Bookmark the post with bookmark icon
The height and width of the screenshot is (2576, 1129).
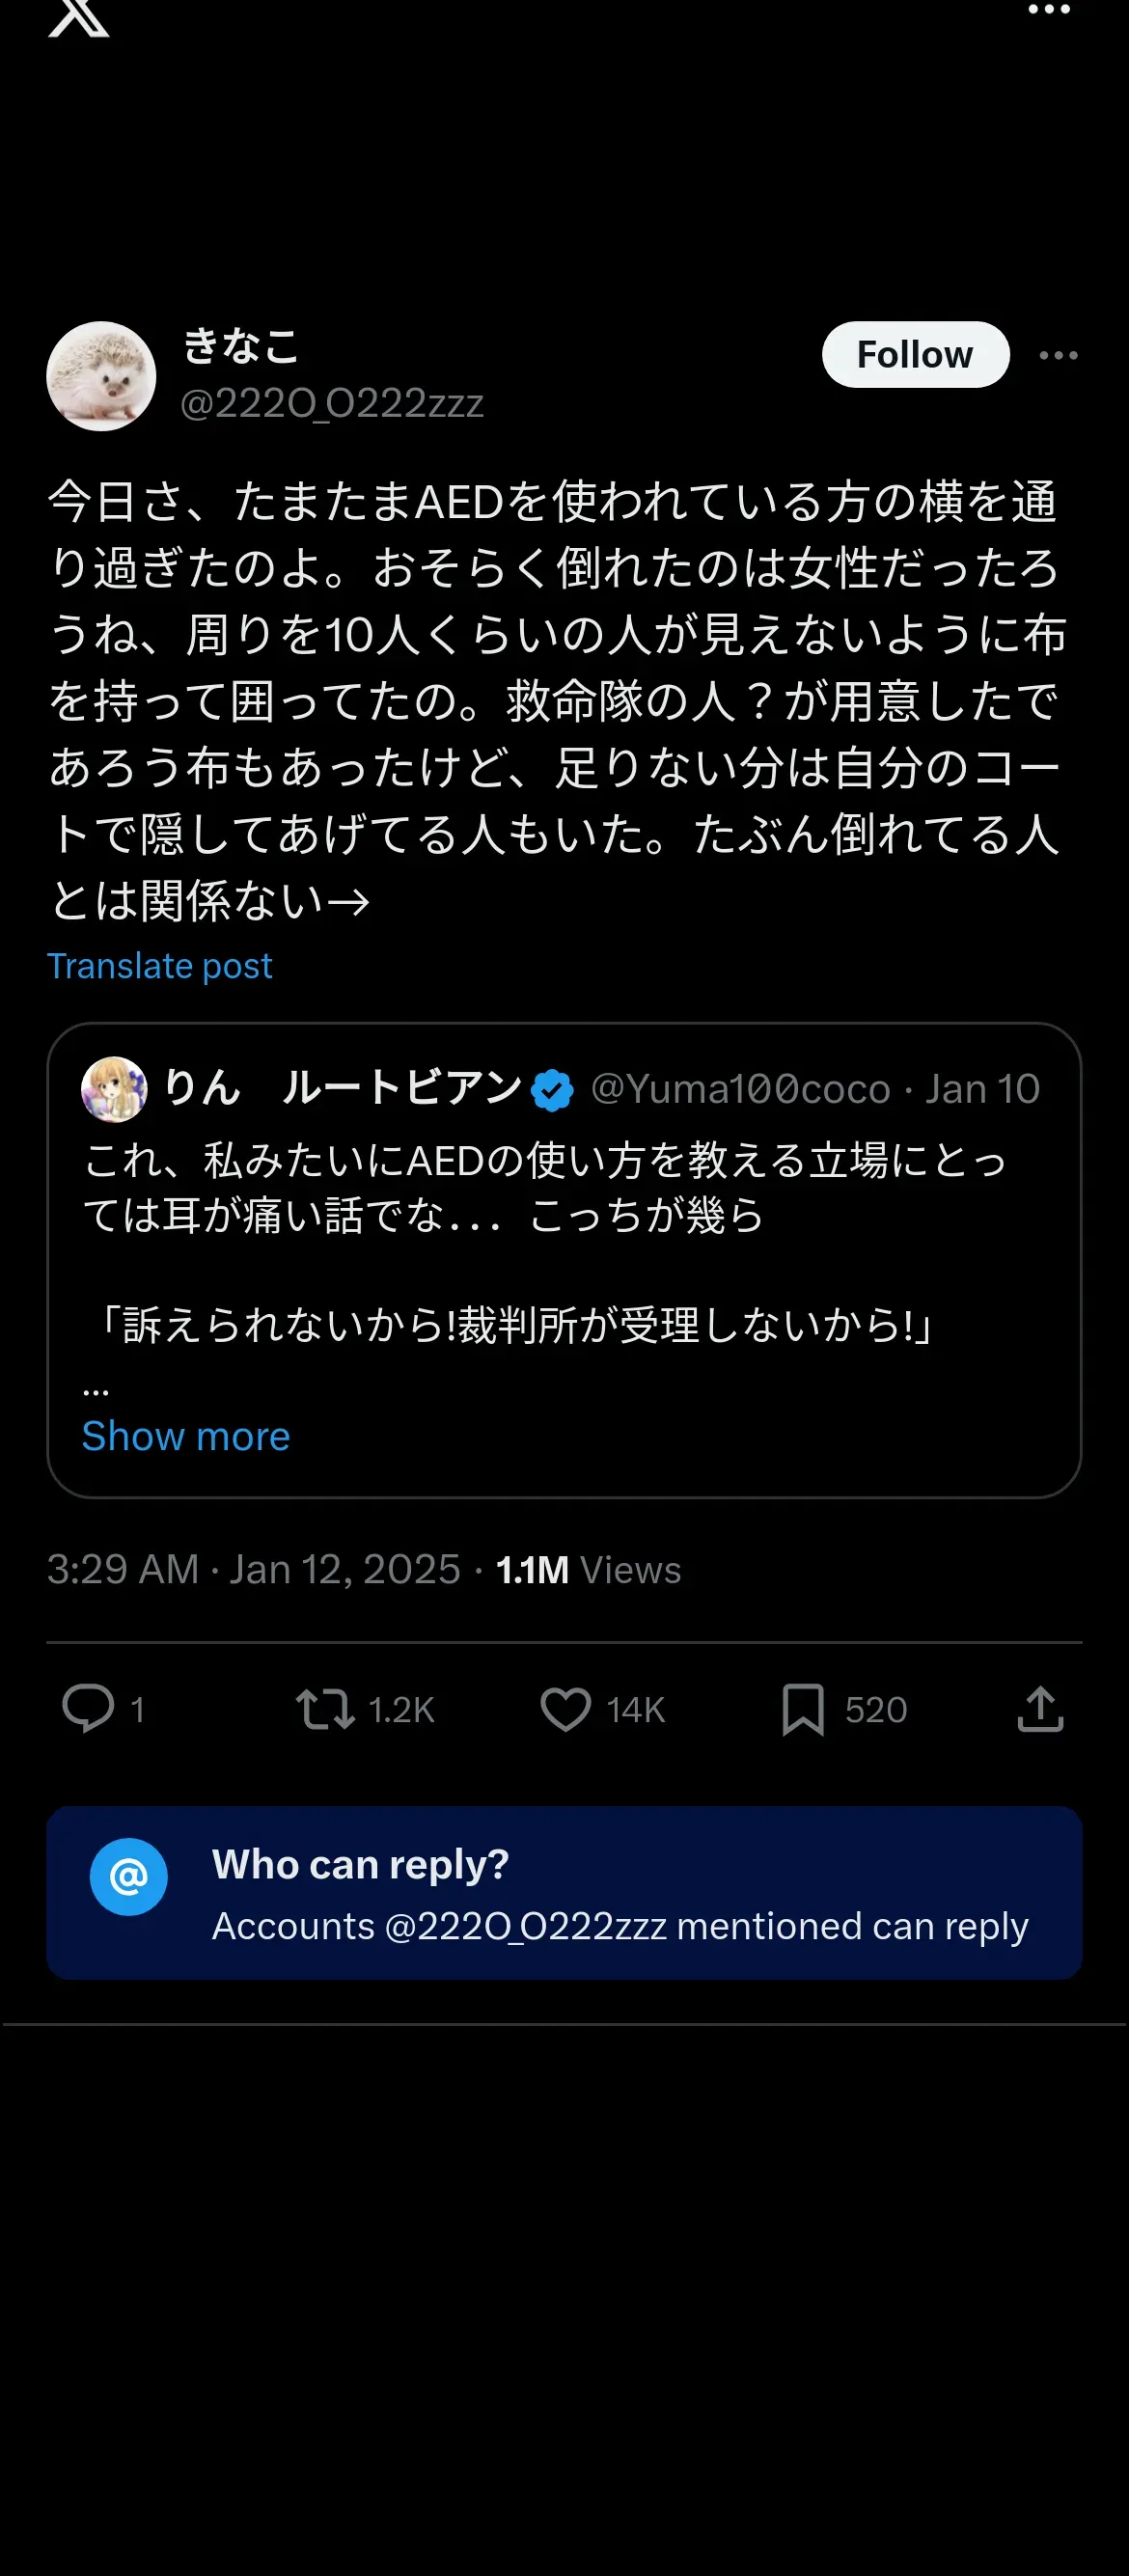pos(803,1709)
